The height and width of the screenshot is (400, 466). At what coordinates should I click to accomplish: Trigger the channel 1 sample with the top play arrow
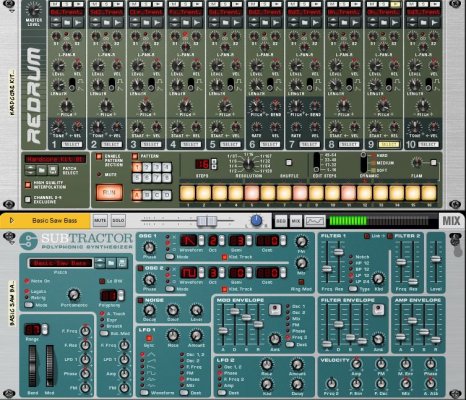click(x=79, y=4)
